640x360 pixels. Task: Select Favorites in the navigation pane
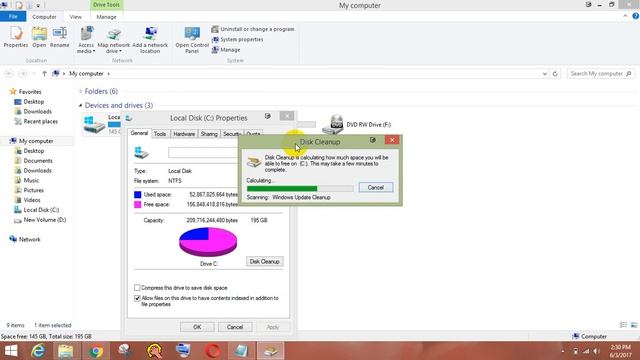25,92
